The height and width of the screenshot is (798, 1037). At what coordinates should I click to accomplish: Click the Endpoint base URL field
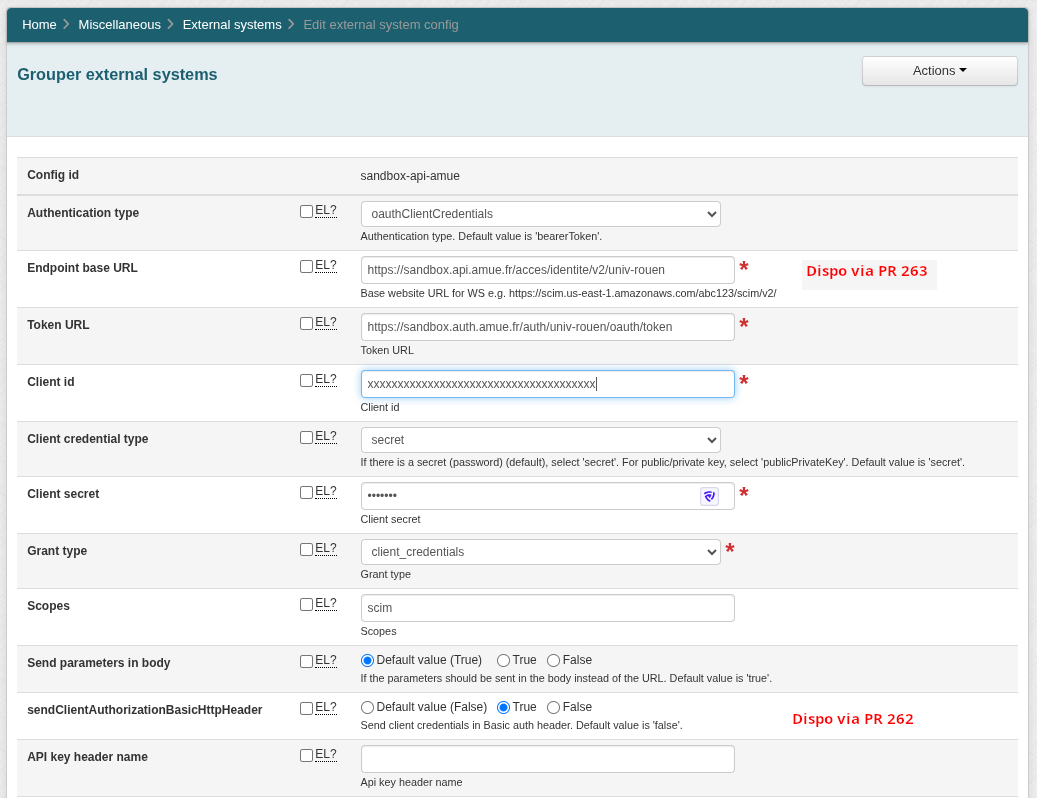point(548,270)
